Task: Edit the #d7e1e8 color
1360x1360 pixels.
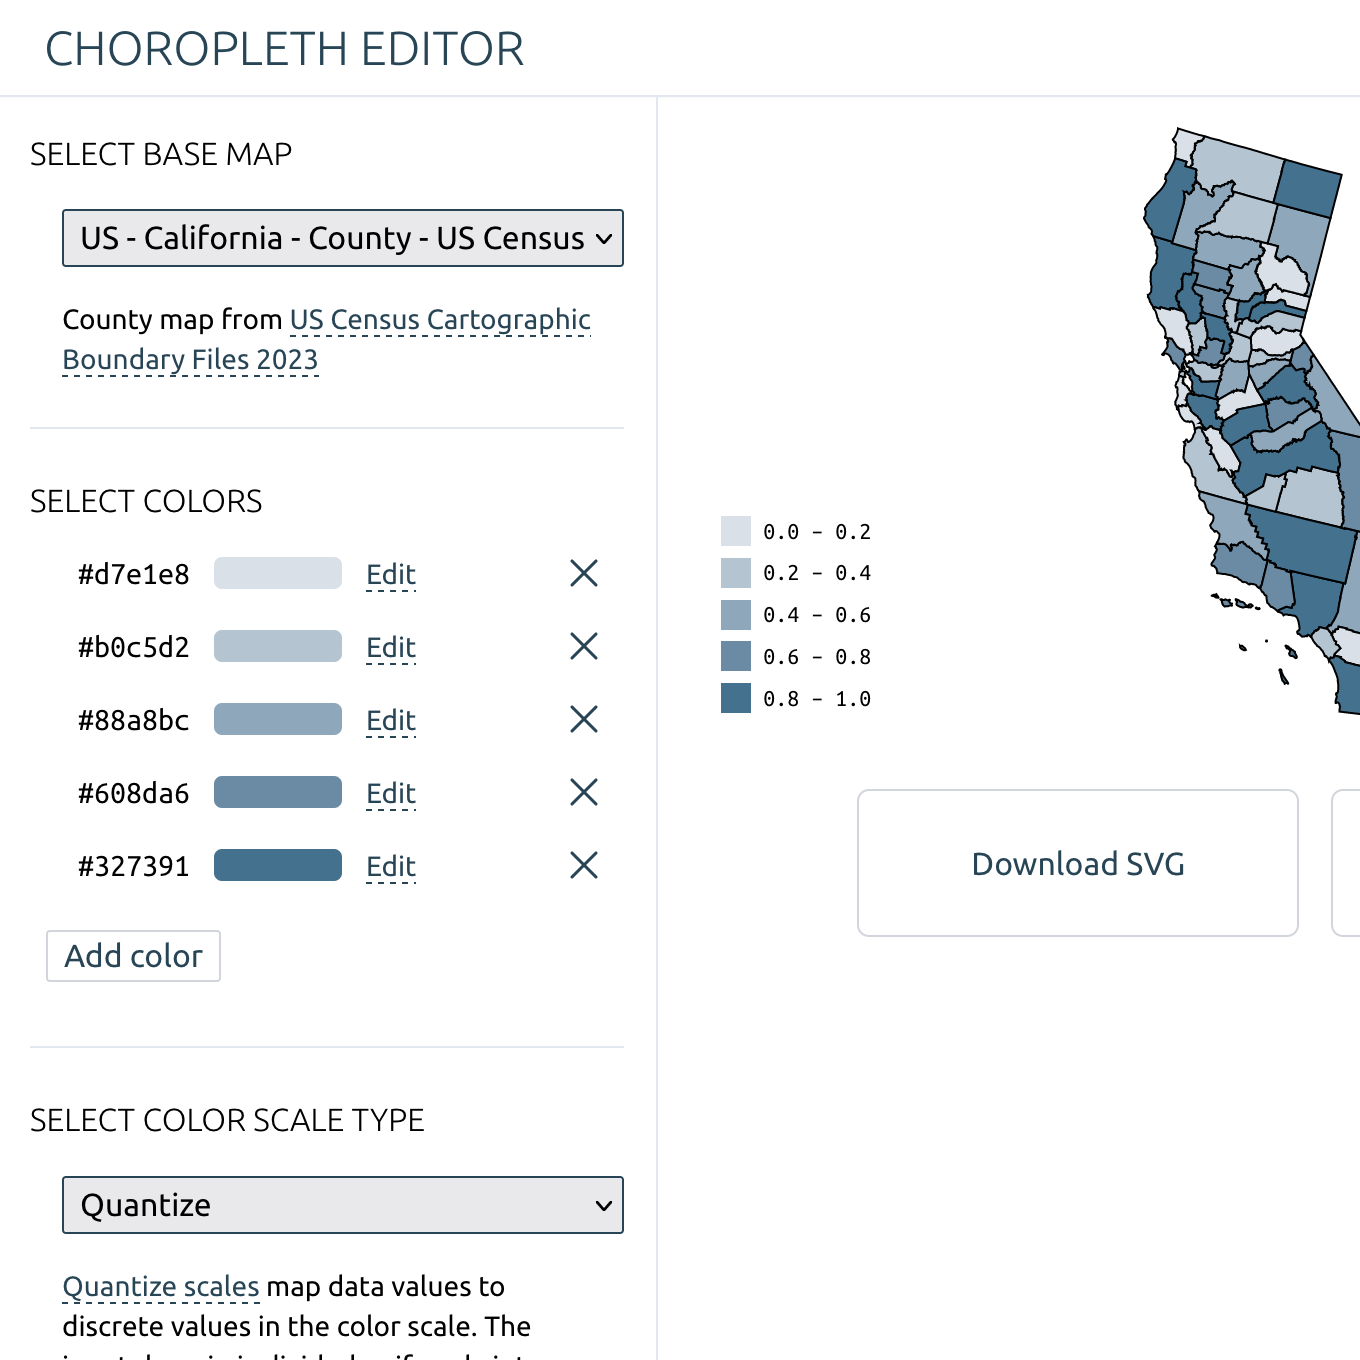Action: click(390, 574)
